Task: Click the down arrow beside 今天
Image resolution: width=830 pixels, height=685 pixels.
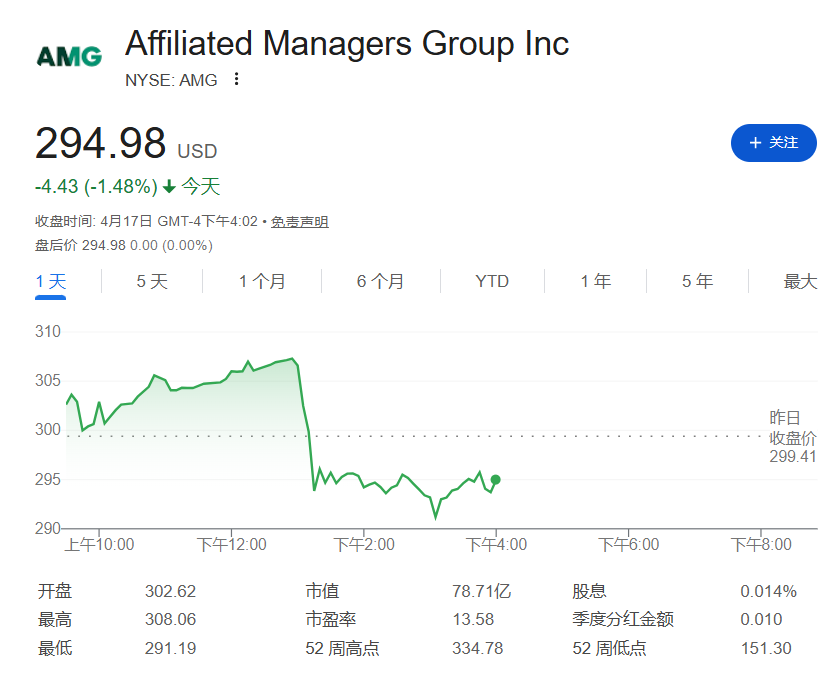Action: [169, 186]
